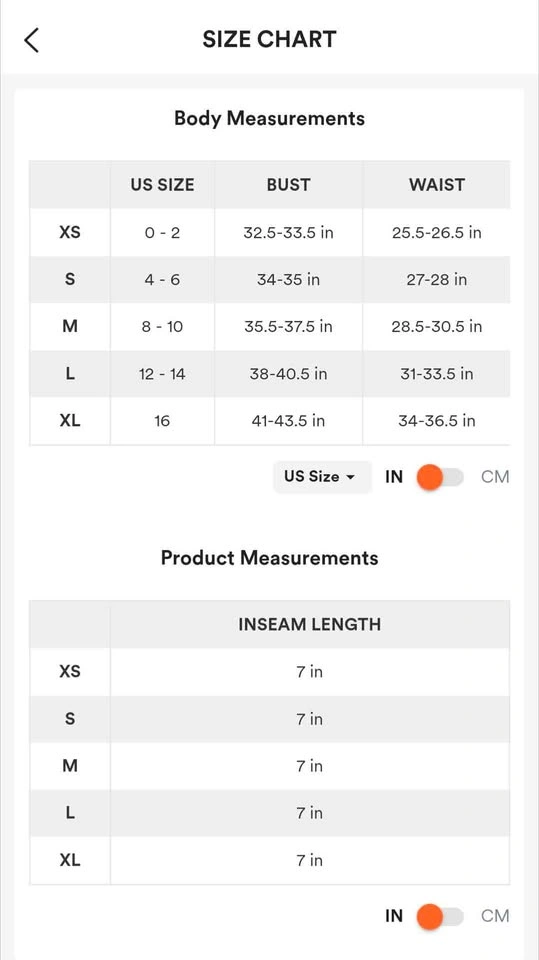Select IN label under Body Measurements
This screenshot has width=539, height=960.
pyautogui.click(x=394, y=477)
